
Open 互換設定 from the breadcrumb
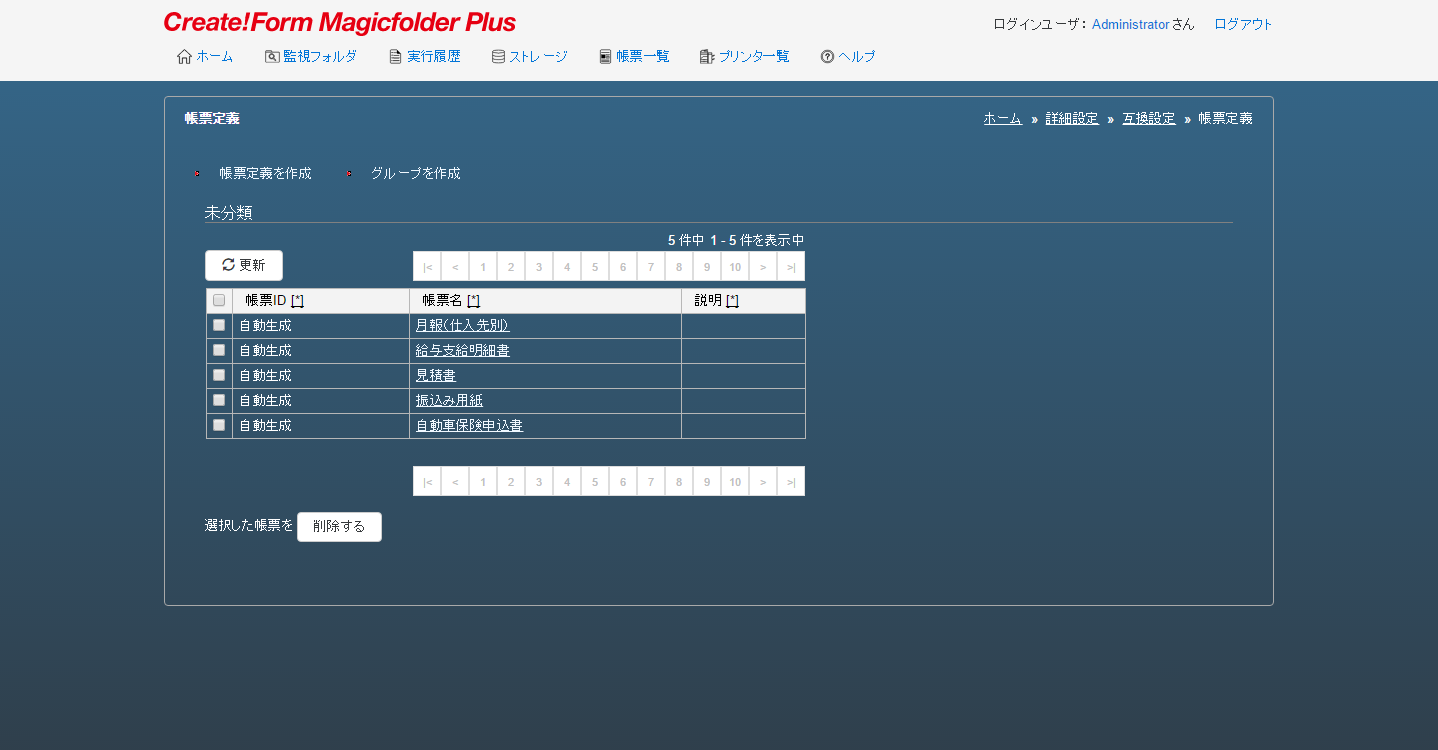[x=1148, y=118]
